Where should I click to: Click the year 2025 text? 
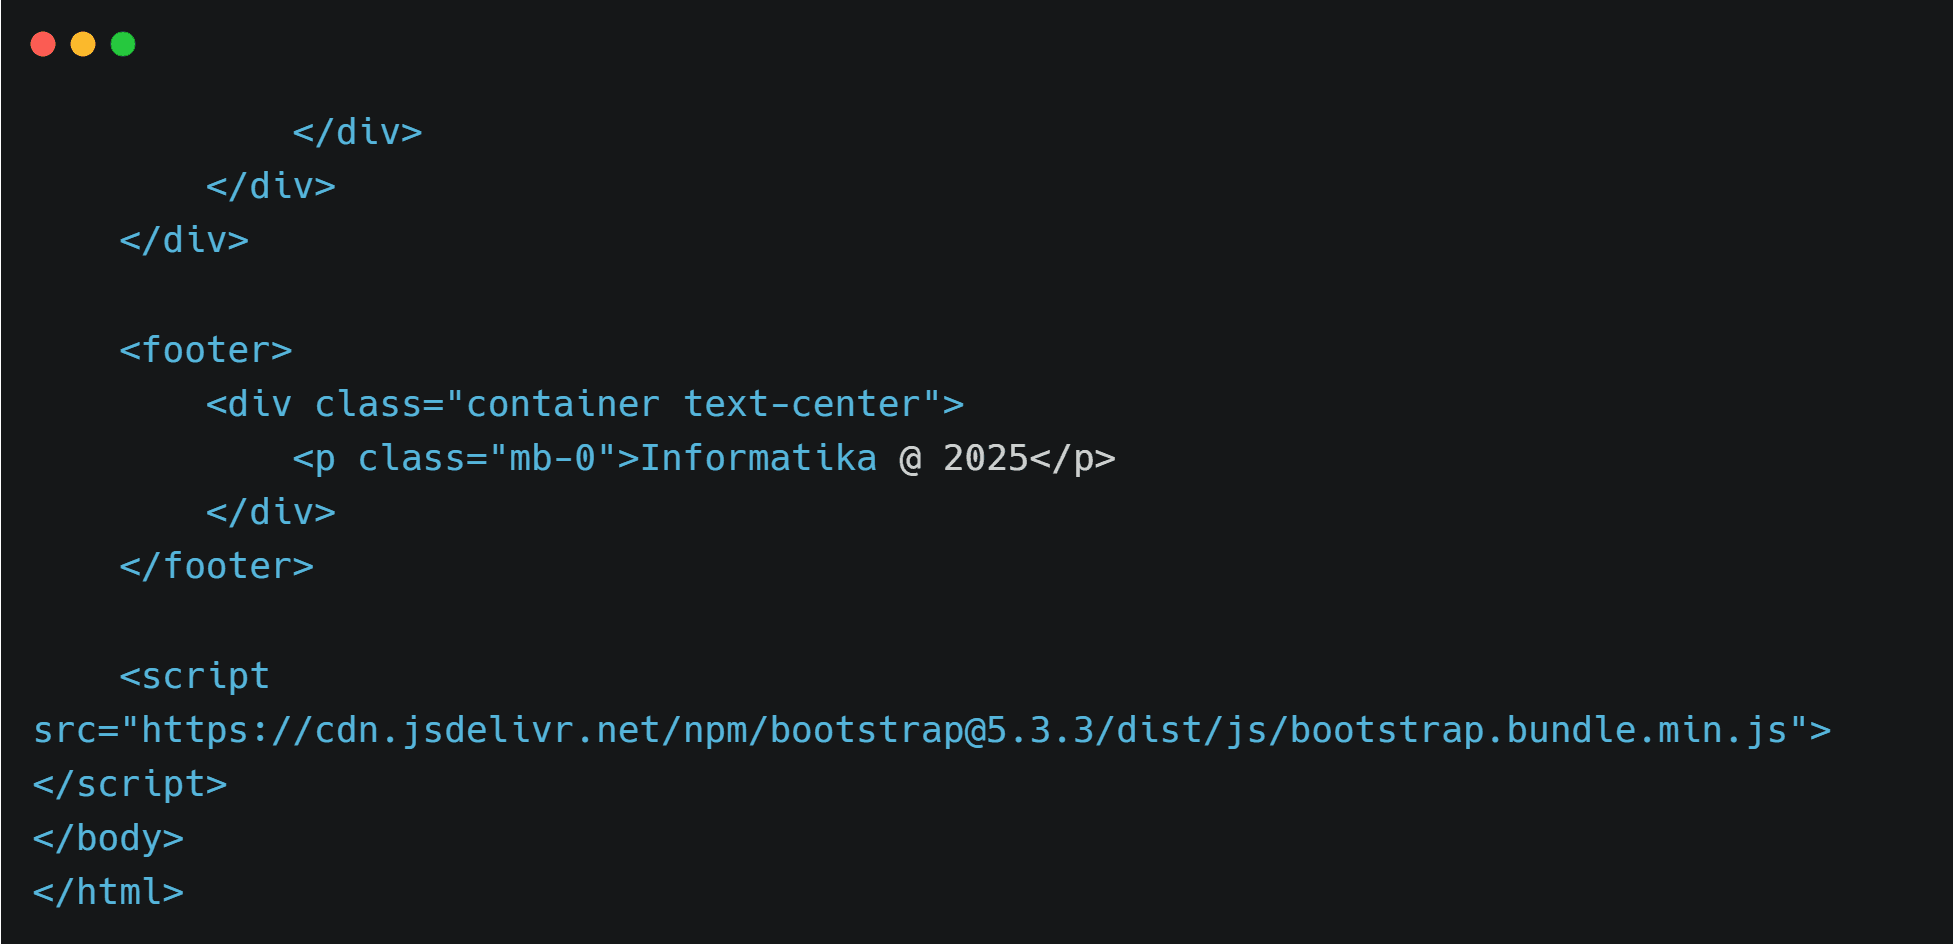(x=986, y=458)
